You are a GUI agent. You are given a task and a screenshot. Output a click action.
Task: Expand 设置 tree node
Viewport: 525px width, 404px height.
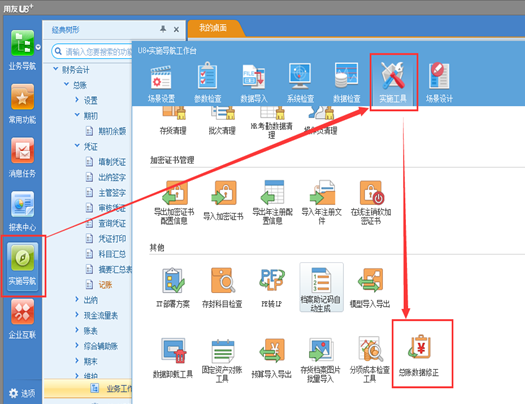(77, 100)
